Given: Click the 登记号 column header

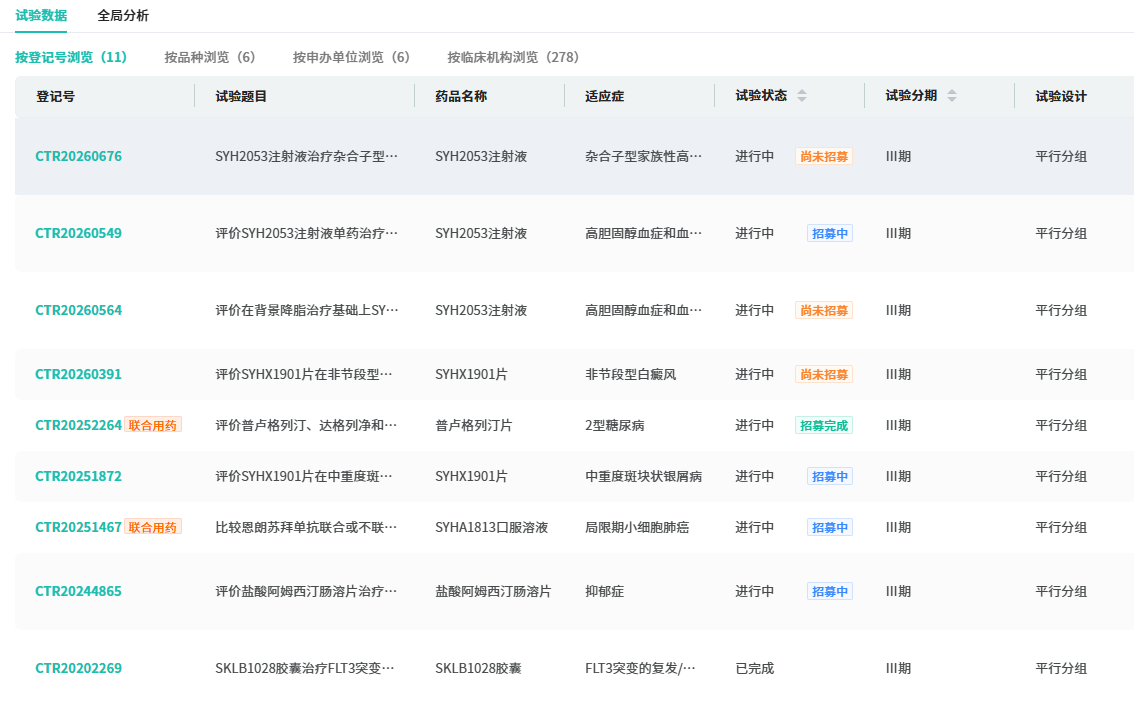Looking at the screenshot, I should tap(56, 97).
